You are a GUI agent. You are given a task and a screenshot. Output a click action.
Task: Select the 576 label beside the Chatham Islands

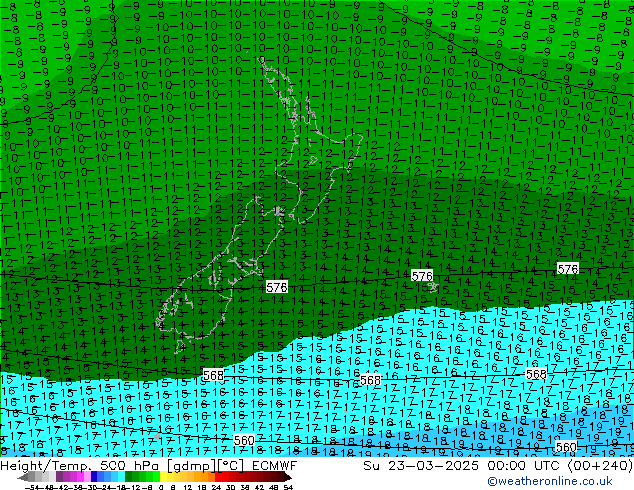(422, 276)
